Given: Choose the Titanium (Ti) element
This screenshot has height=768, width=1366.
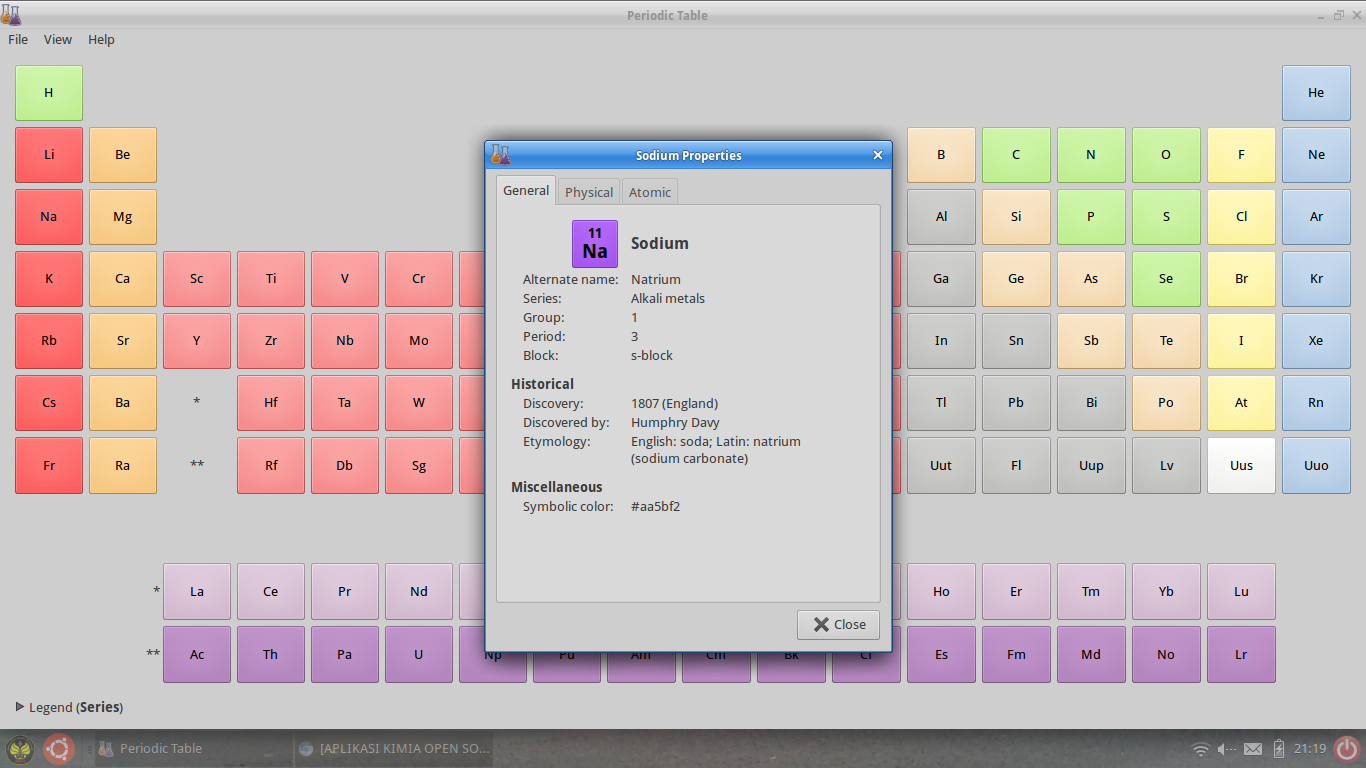Looking at the screenshot, I should (271, 279).
